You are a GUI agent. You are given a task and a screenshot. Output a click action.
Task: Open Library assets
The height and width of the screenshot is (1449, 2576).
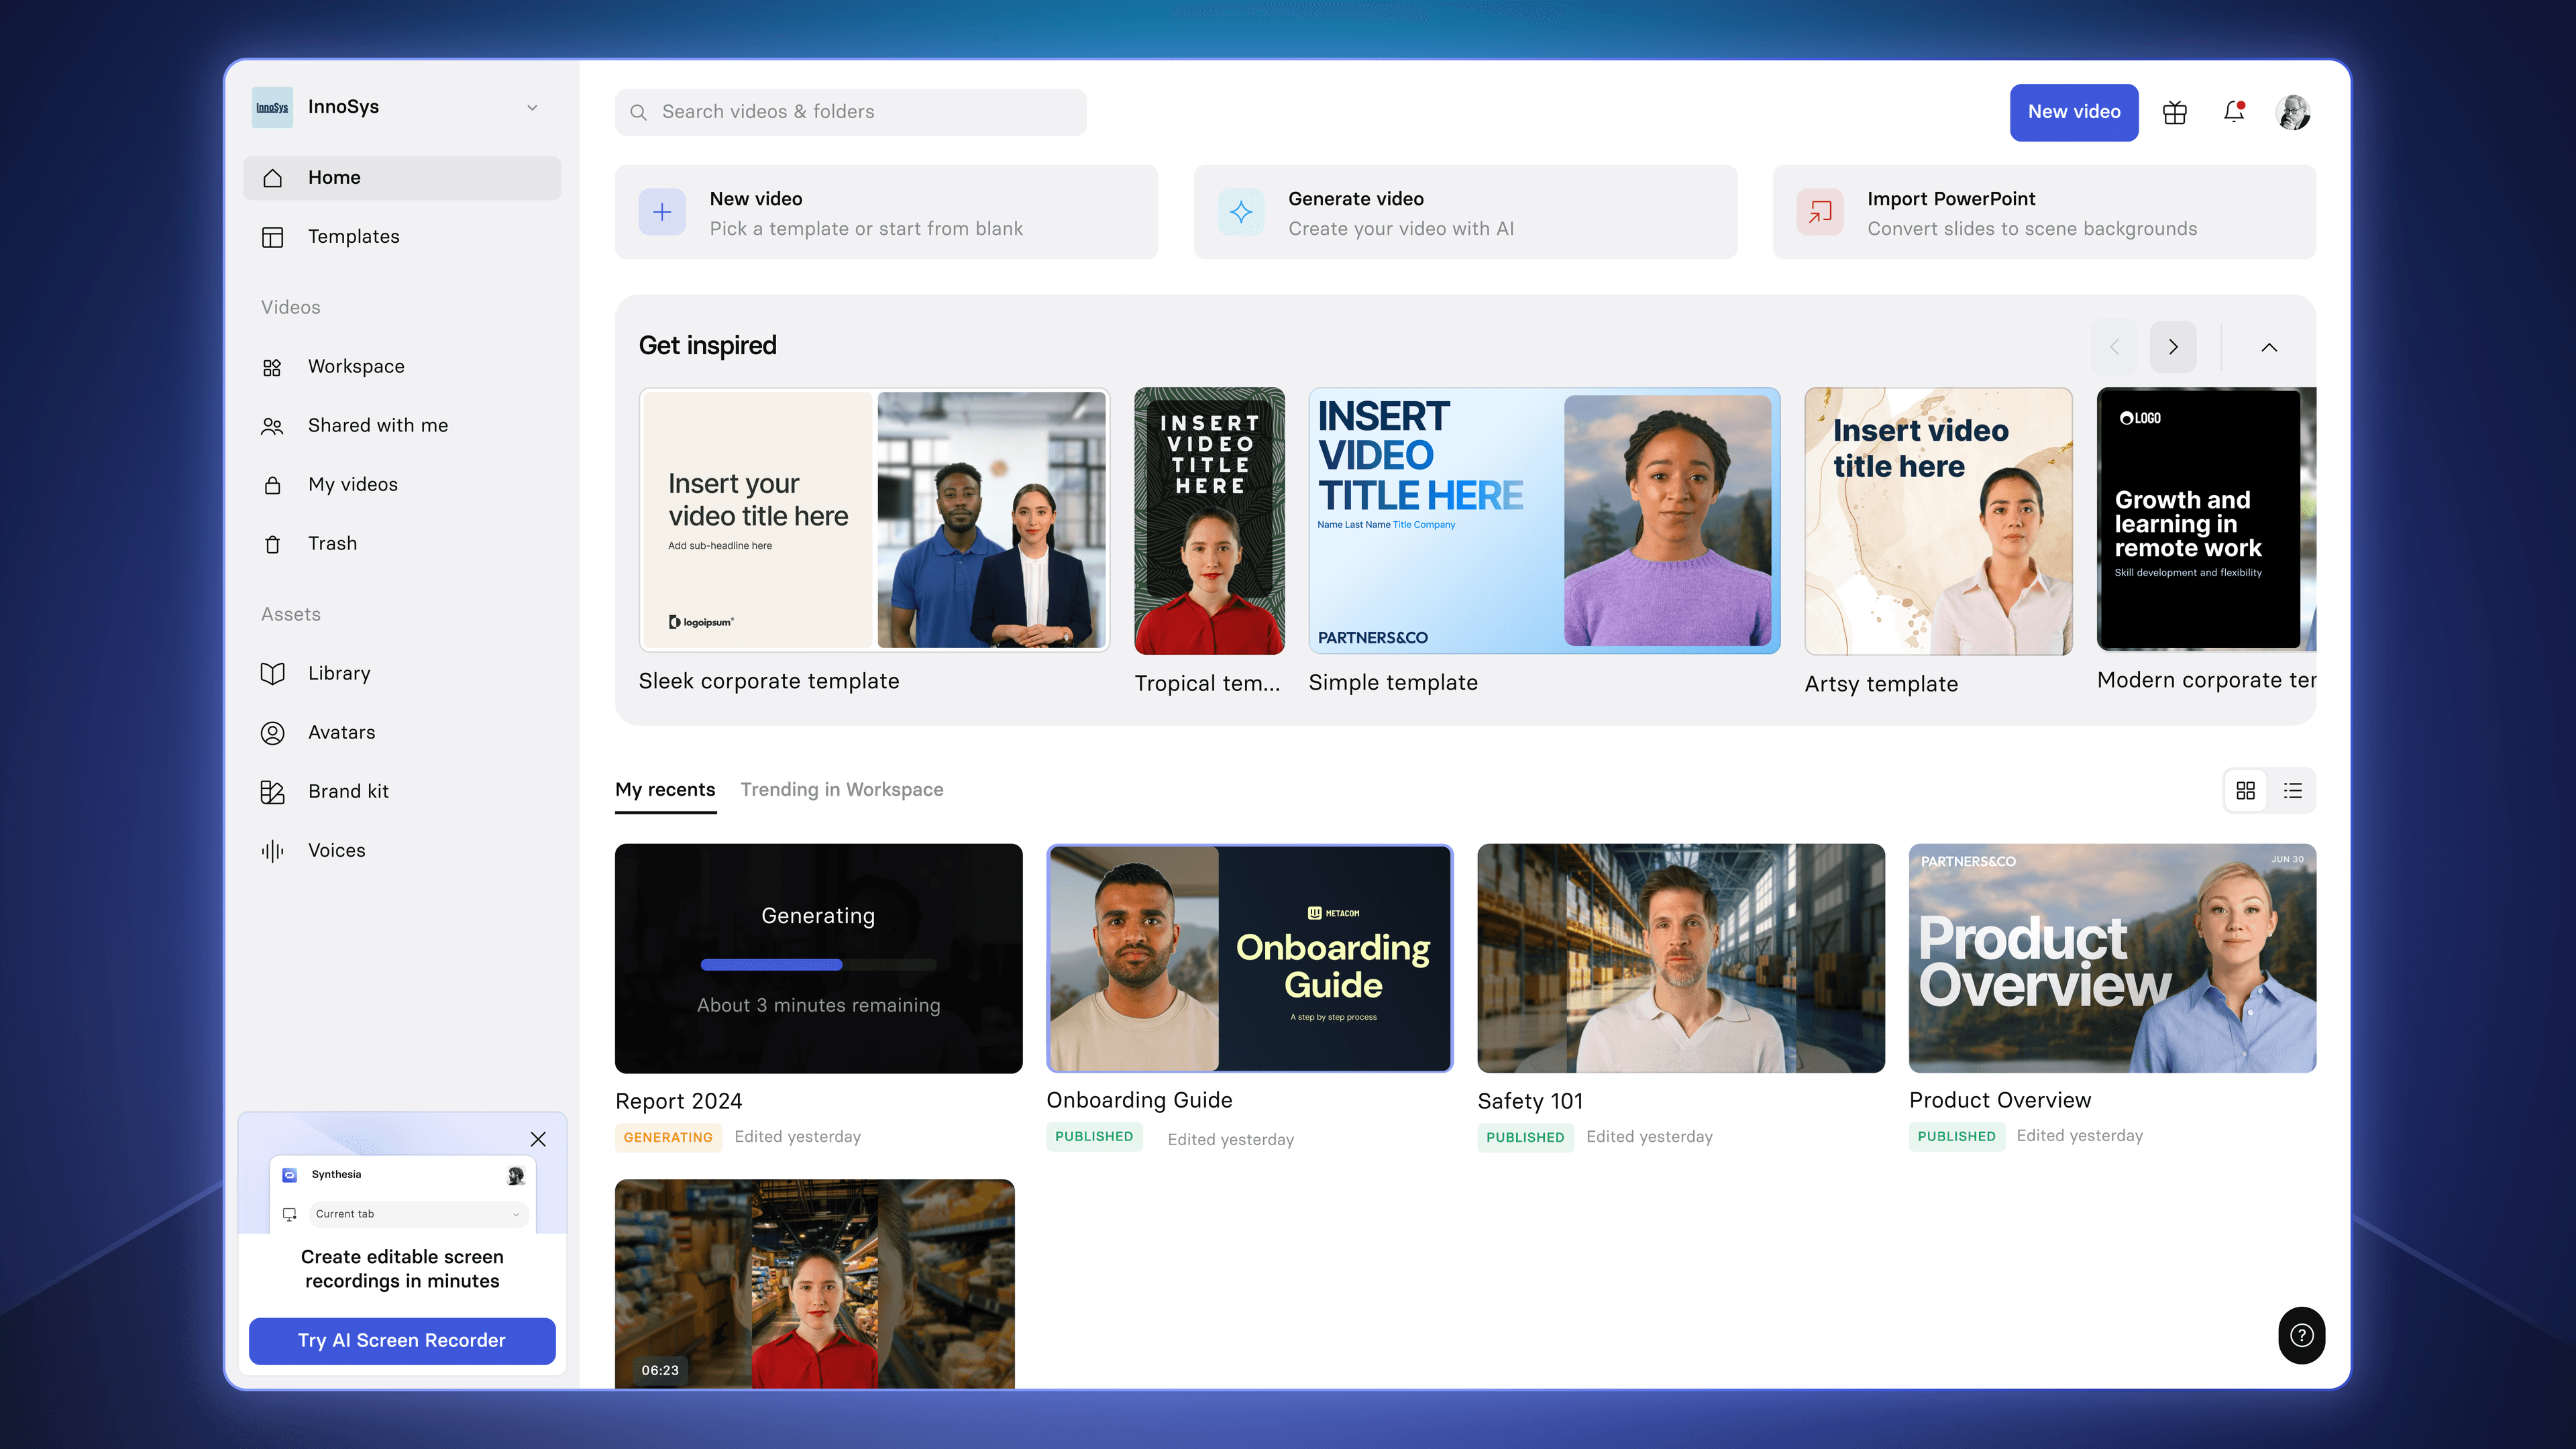(338, 673)
